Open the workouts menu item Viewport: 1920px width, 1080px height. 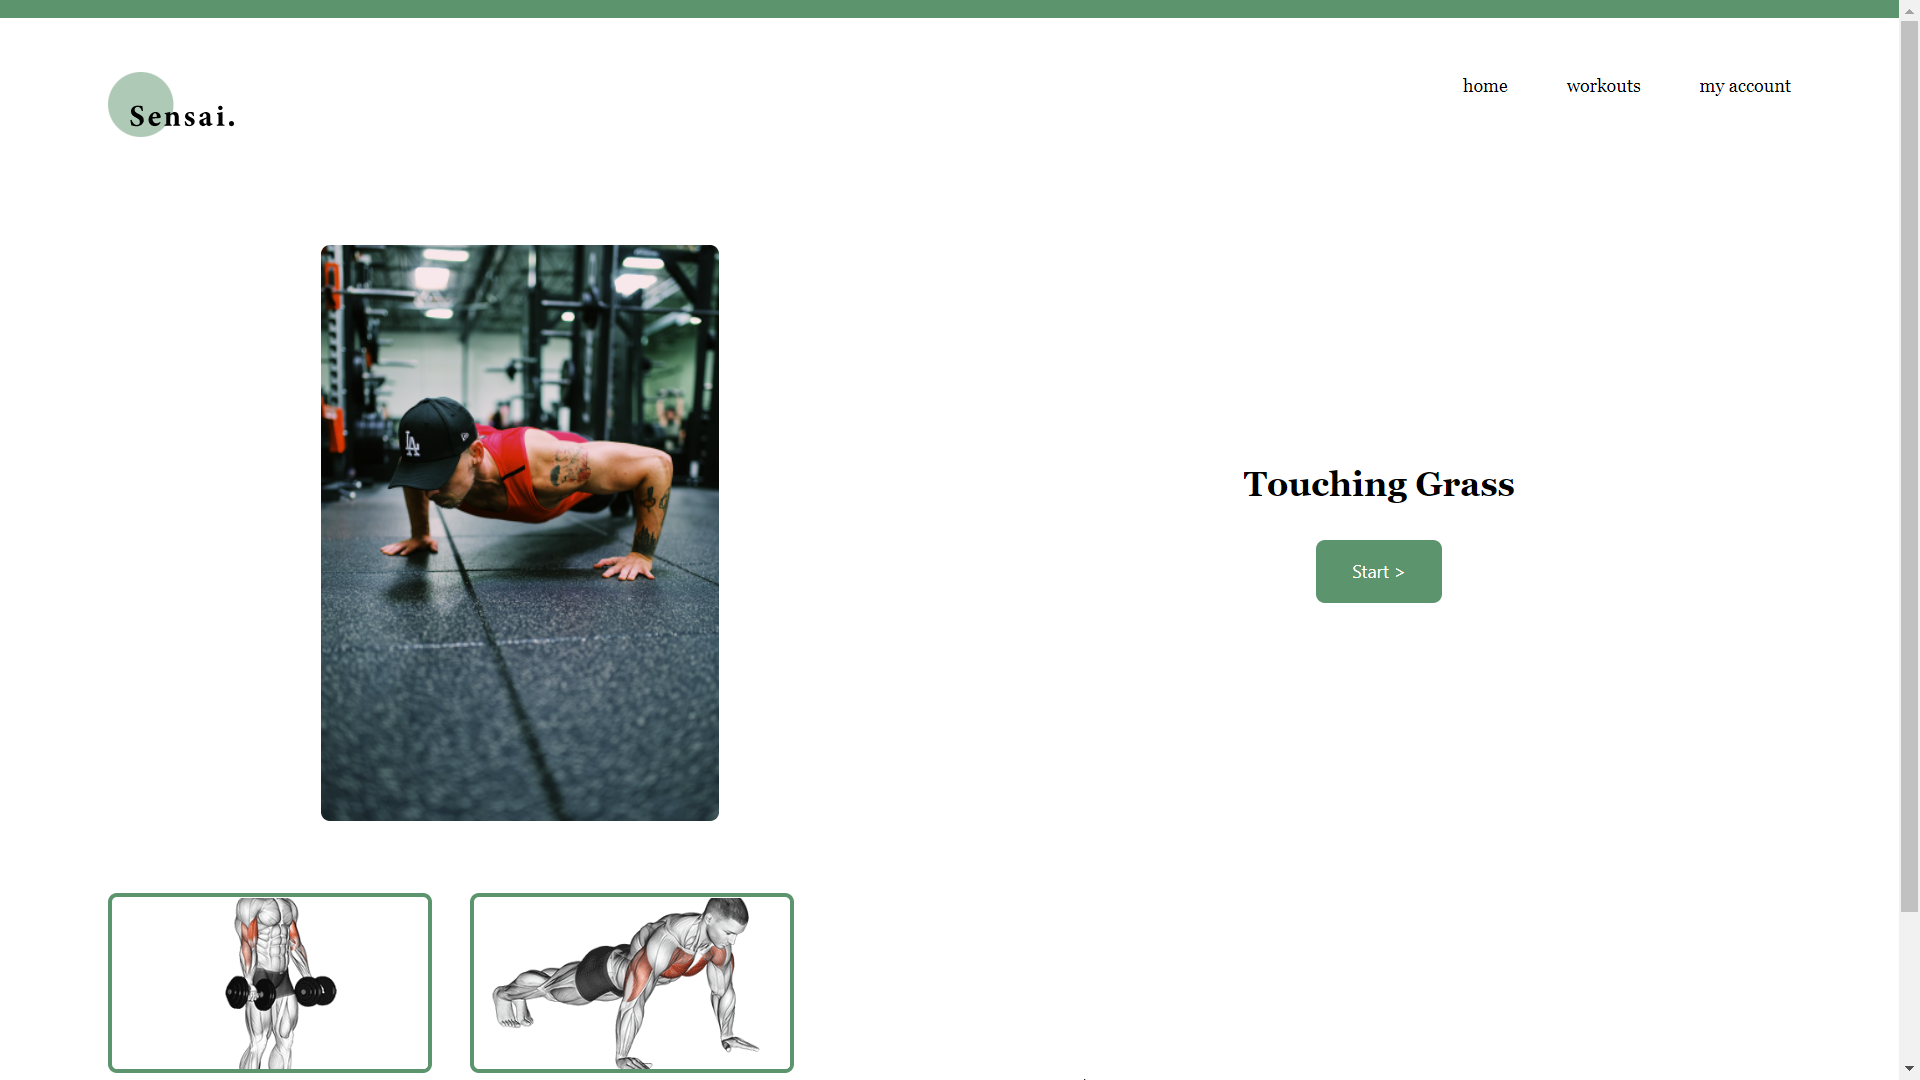pyautogui.click(x=1603, y=86)
